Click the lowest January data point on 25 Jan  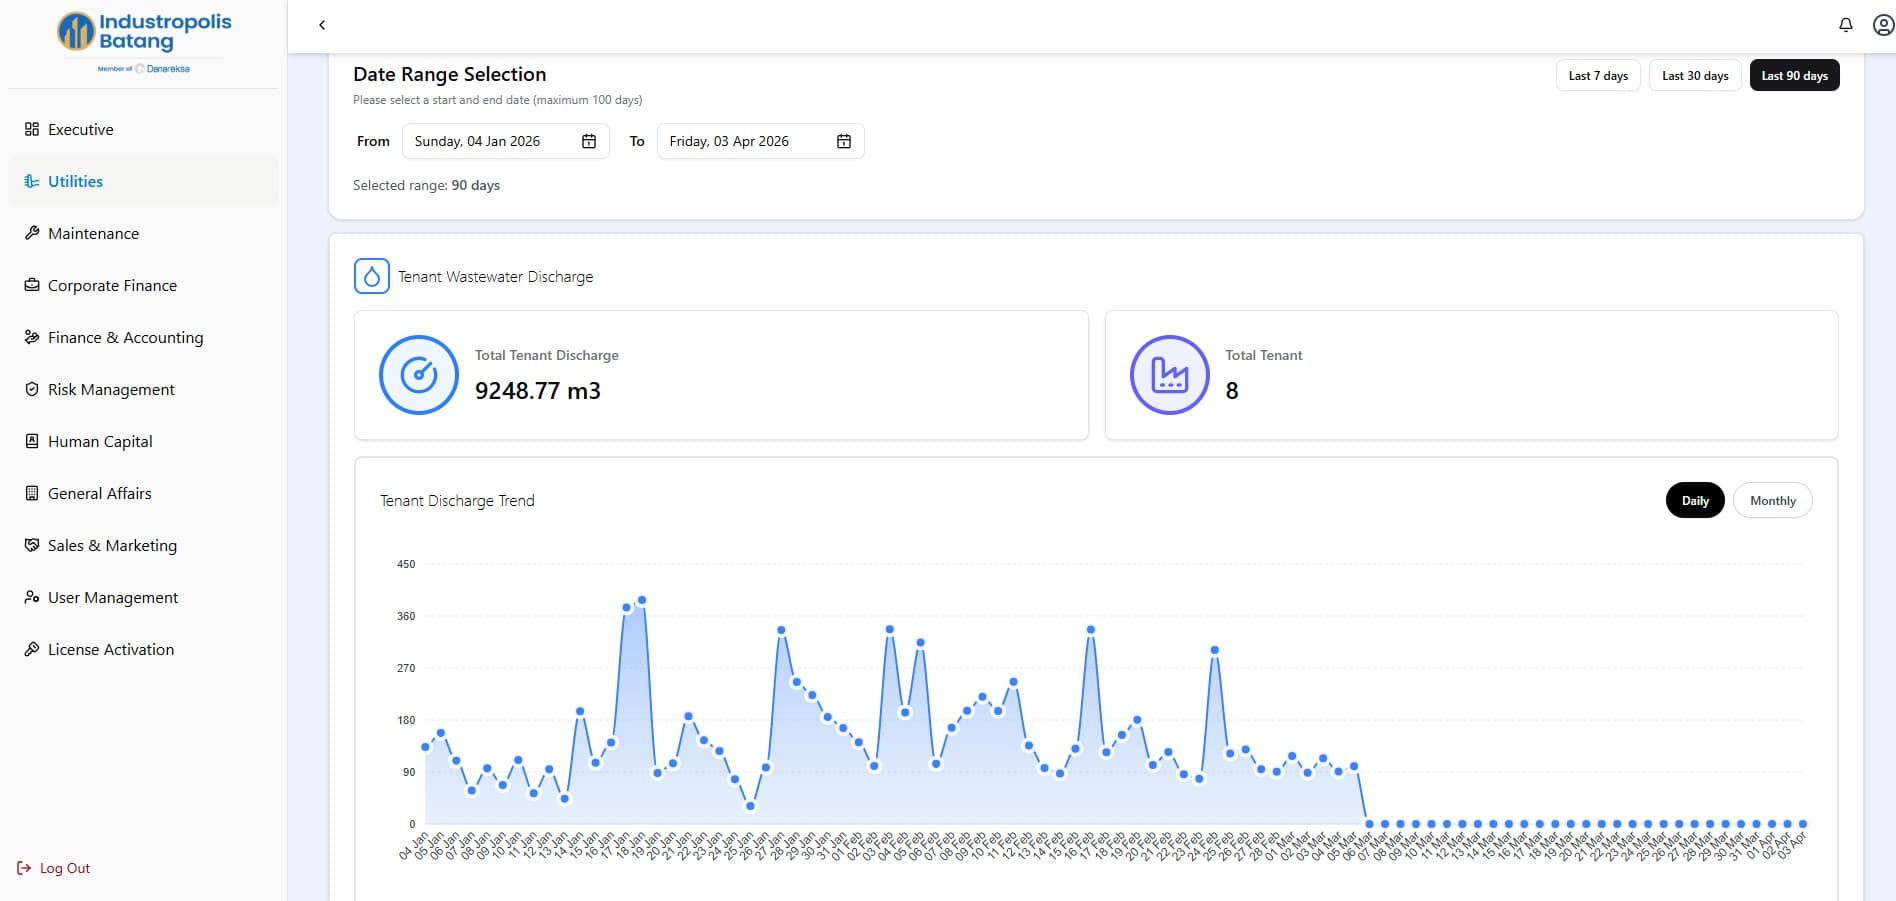tap(750, 806)
